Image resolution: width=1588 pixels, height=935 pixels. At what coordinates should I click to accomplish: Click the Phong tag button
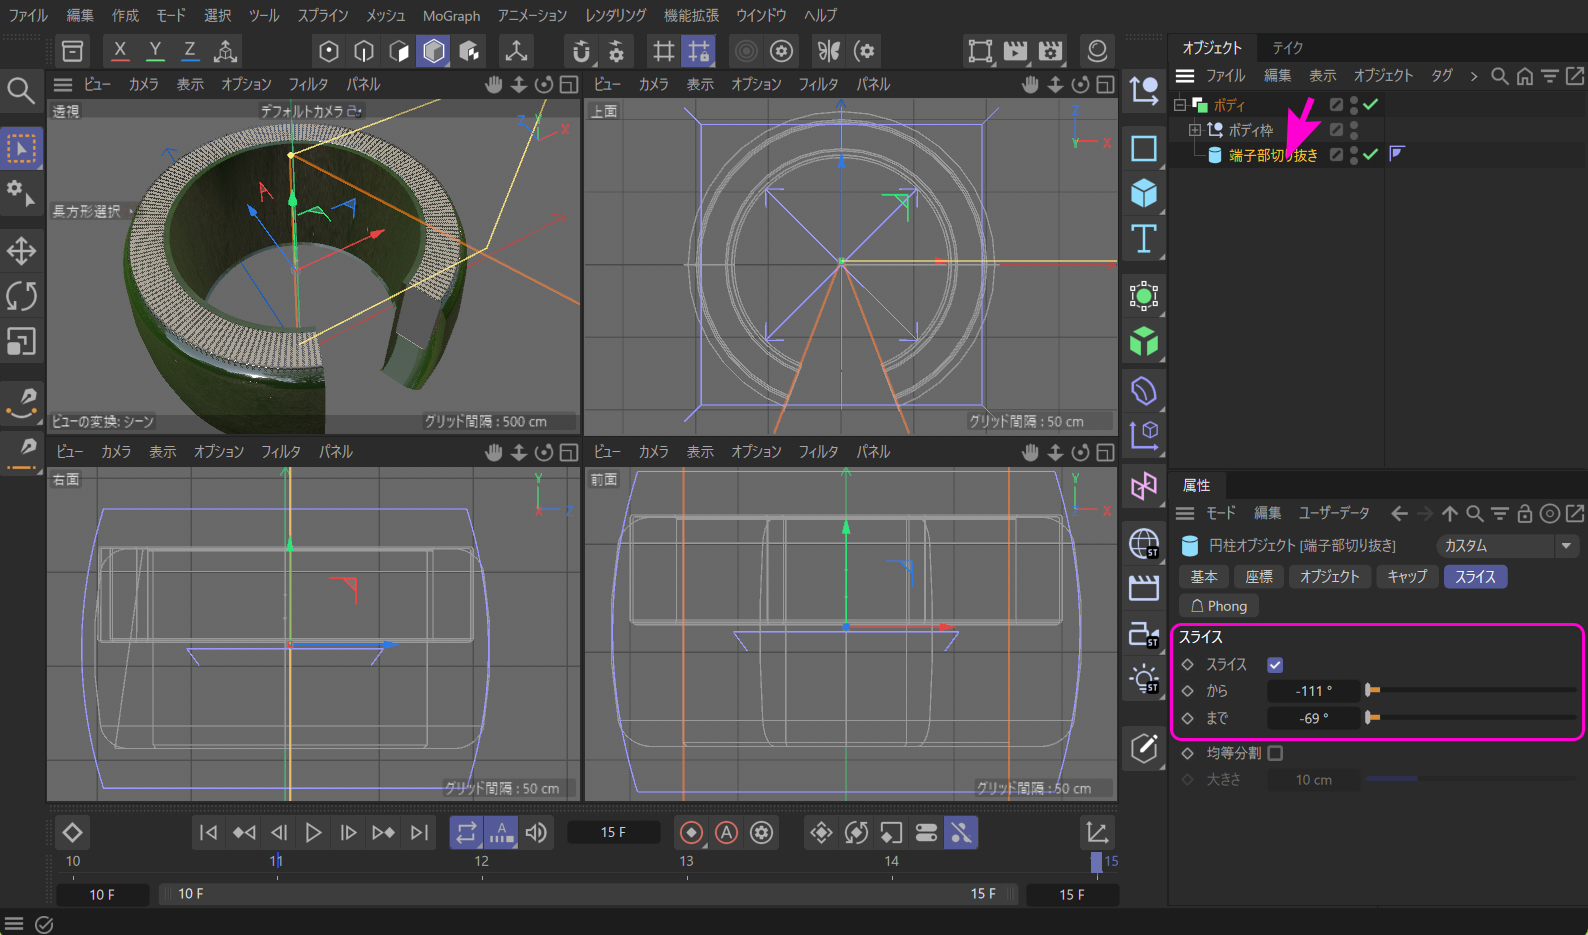(x=1219, y=606)
